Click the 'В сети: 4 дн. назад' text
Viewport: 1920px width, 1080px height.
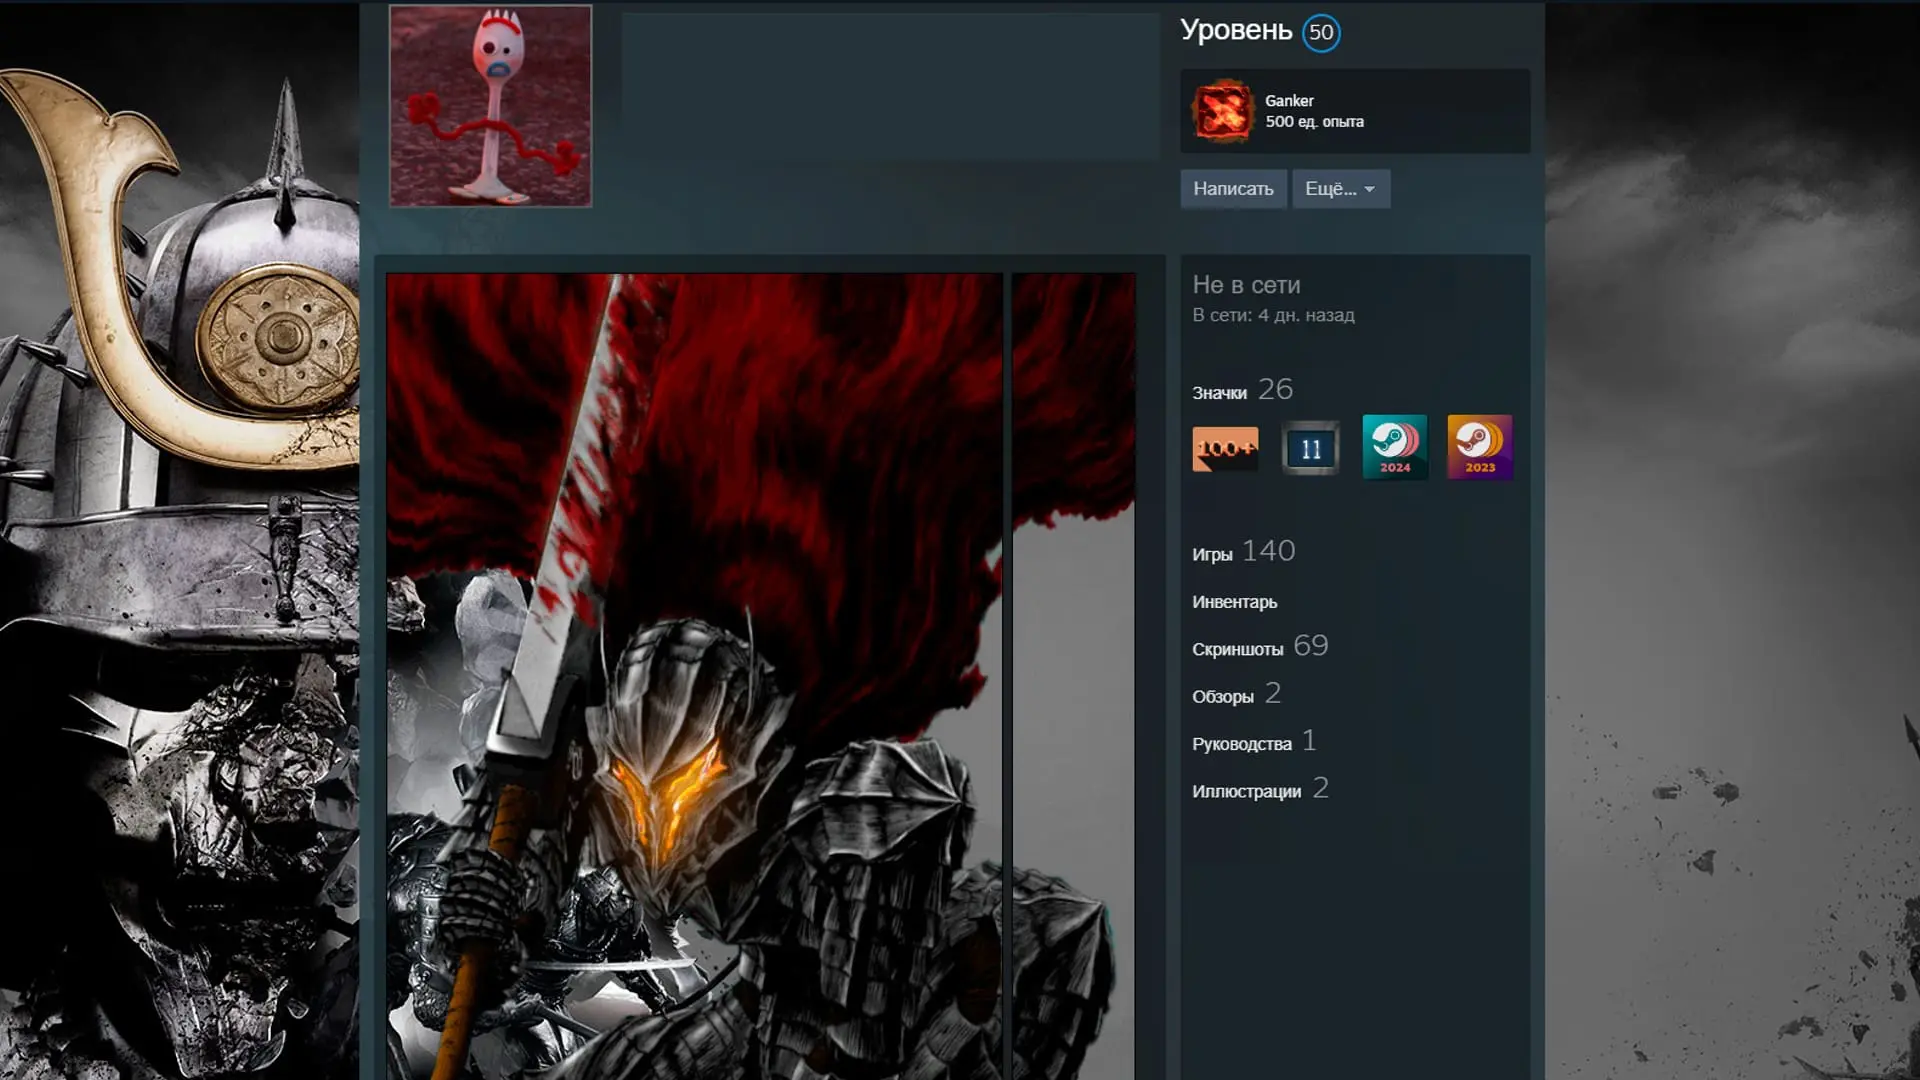pyautogui.click(x=1273, y=315)
